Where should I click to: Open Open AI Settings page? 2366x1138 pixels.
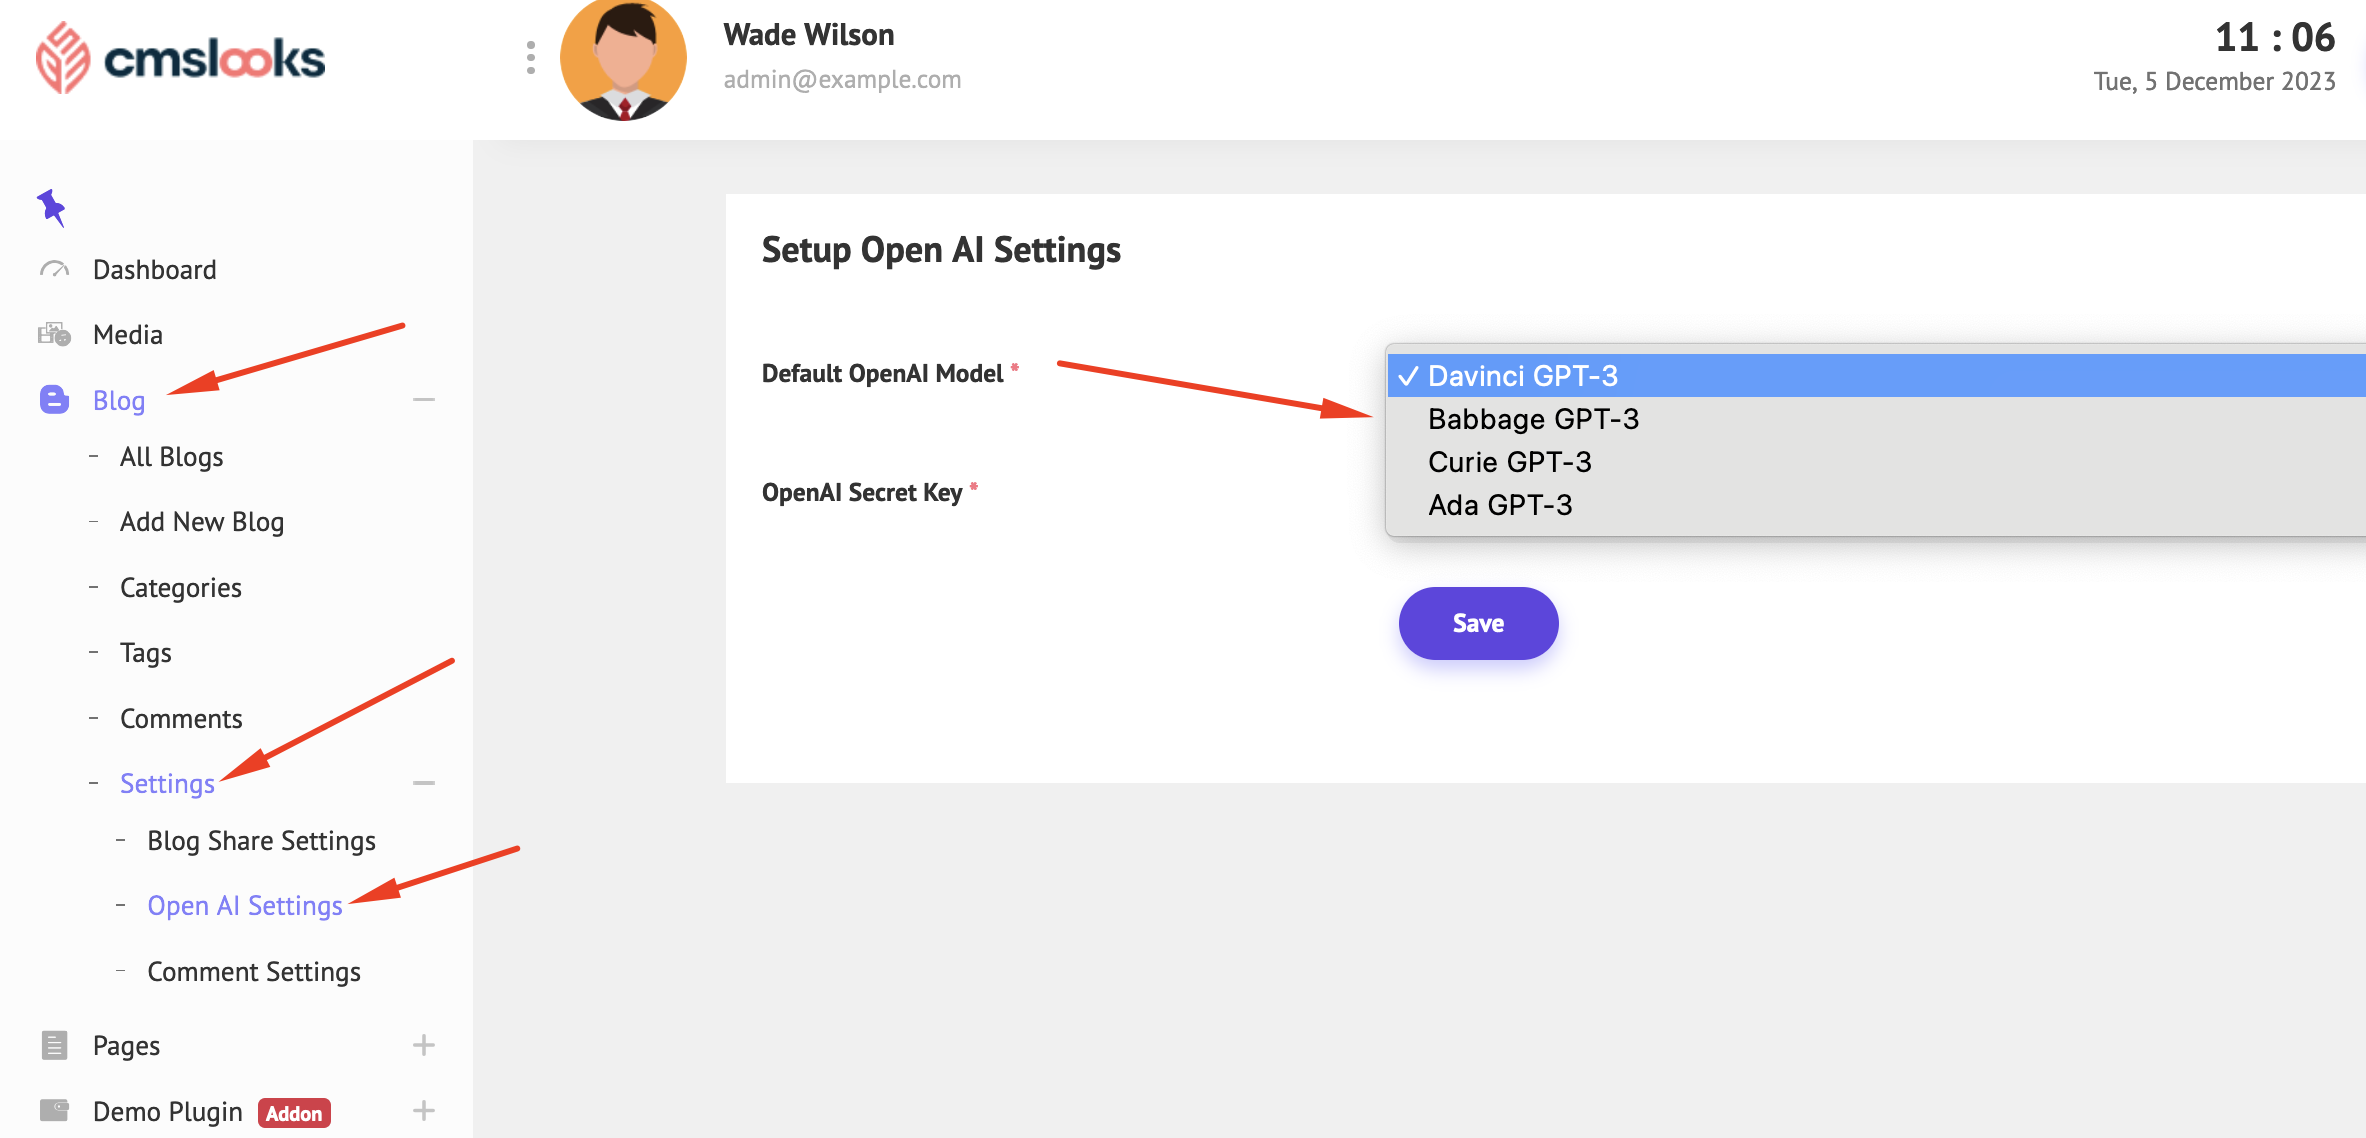[244, 906]
